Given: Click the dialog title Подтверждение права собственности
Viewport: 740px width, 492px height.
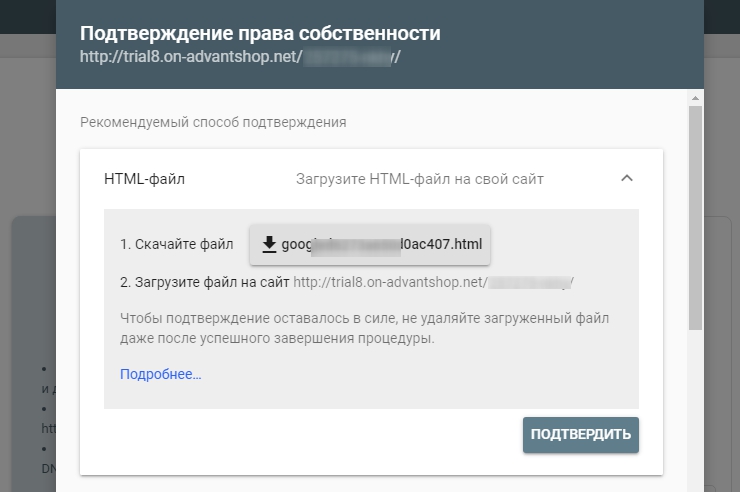Looking at the screenshot, I should pos(260,34).
